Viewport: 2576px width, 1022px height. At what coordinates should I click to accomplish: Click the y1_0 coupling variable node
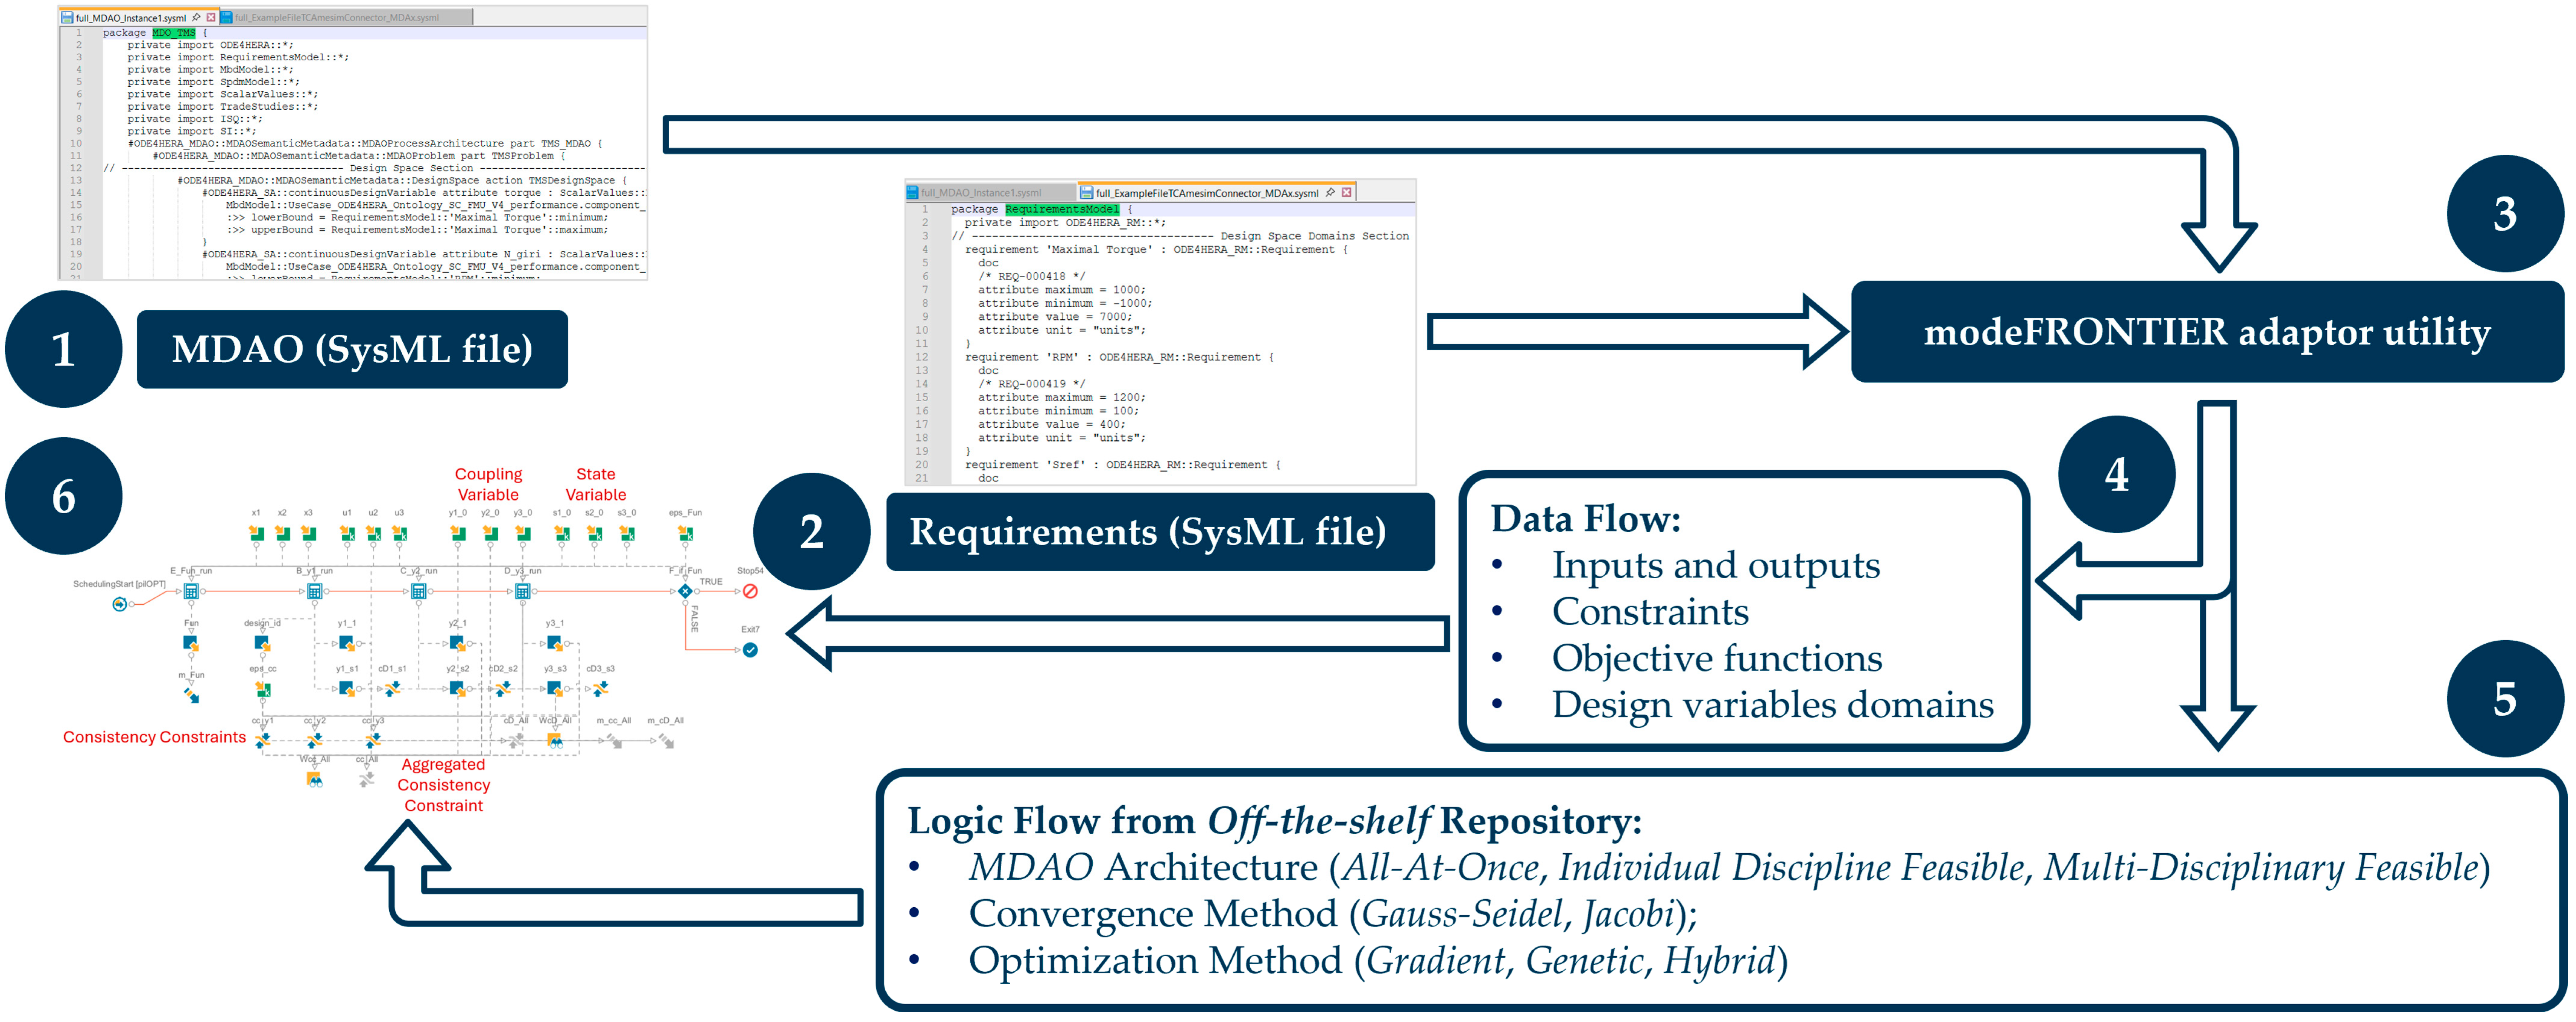point(458,533)
